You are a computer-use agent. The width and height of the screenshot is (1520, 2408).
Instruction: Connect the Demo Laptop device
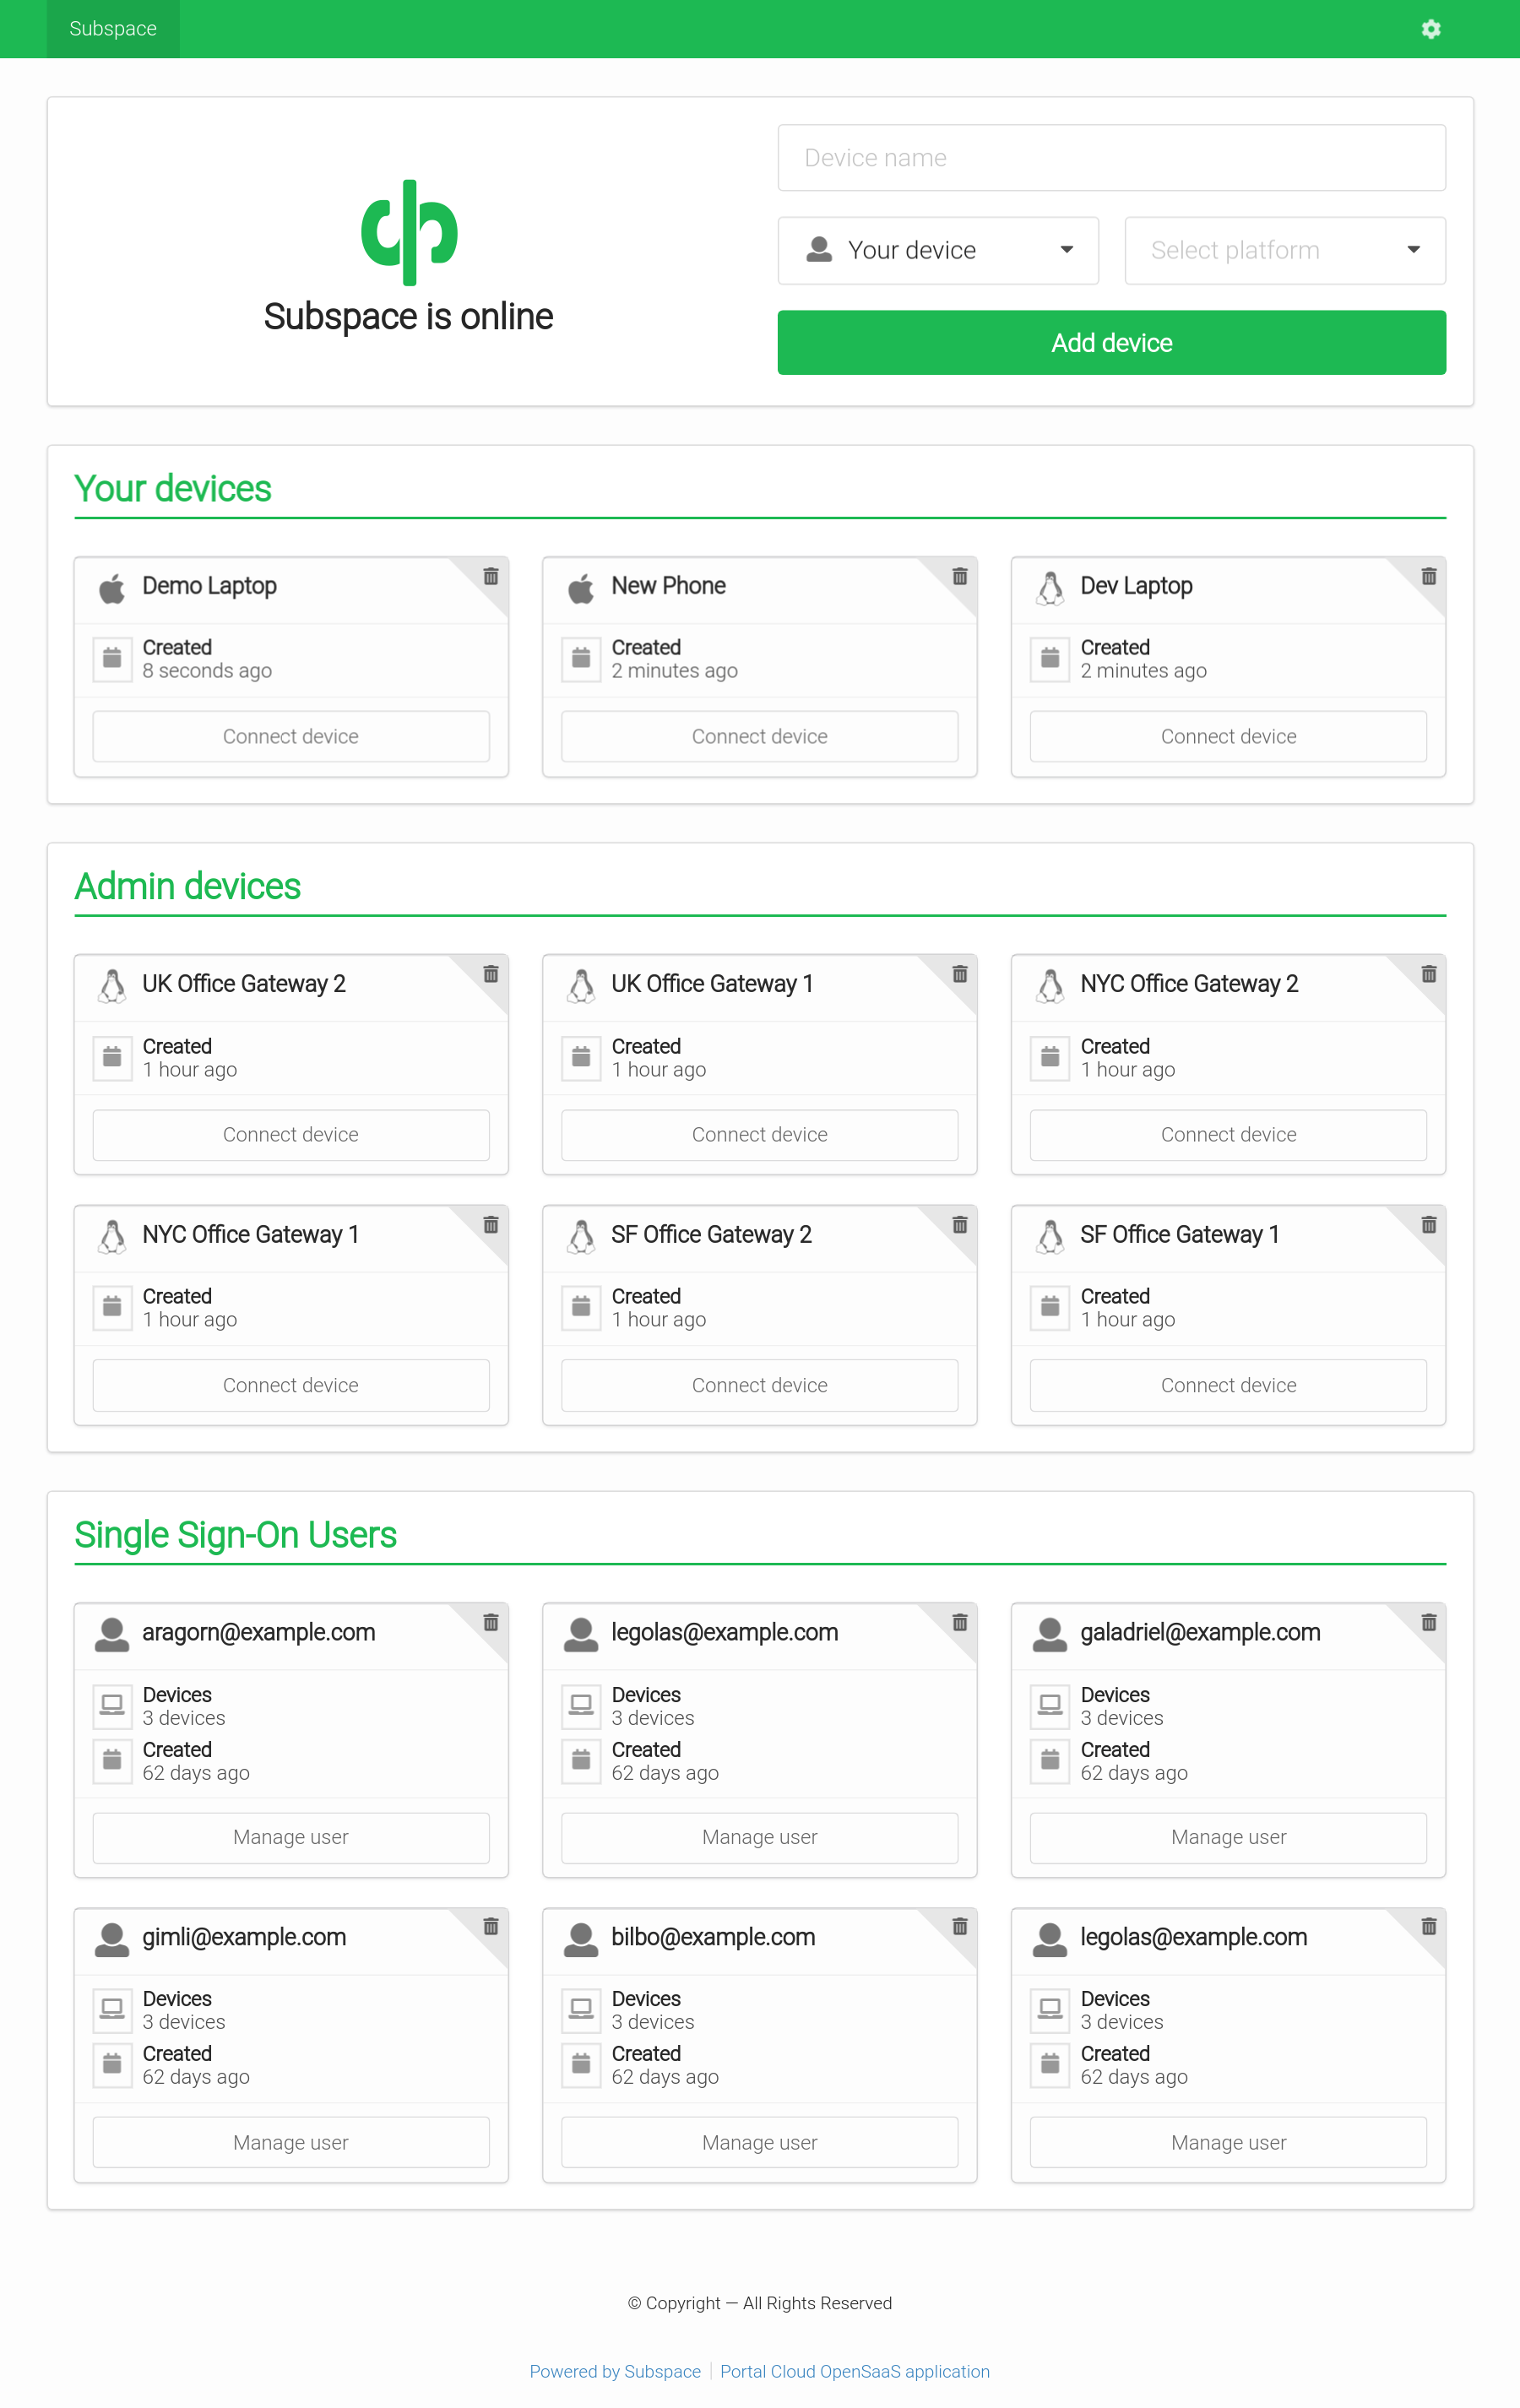pos(291,736)
